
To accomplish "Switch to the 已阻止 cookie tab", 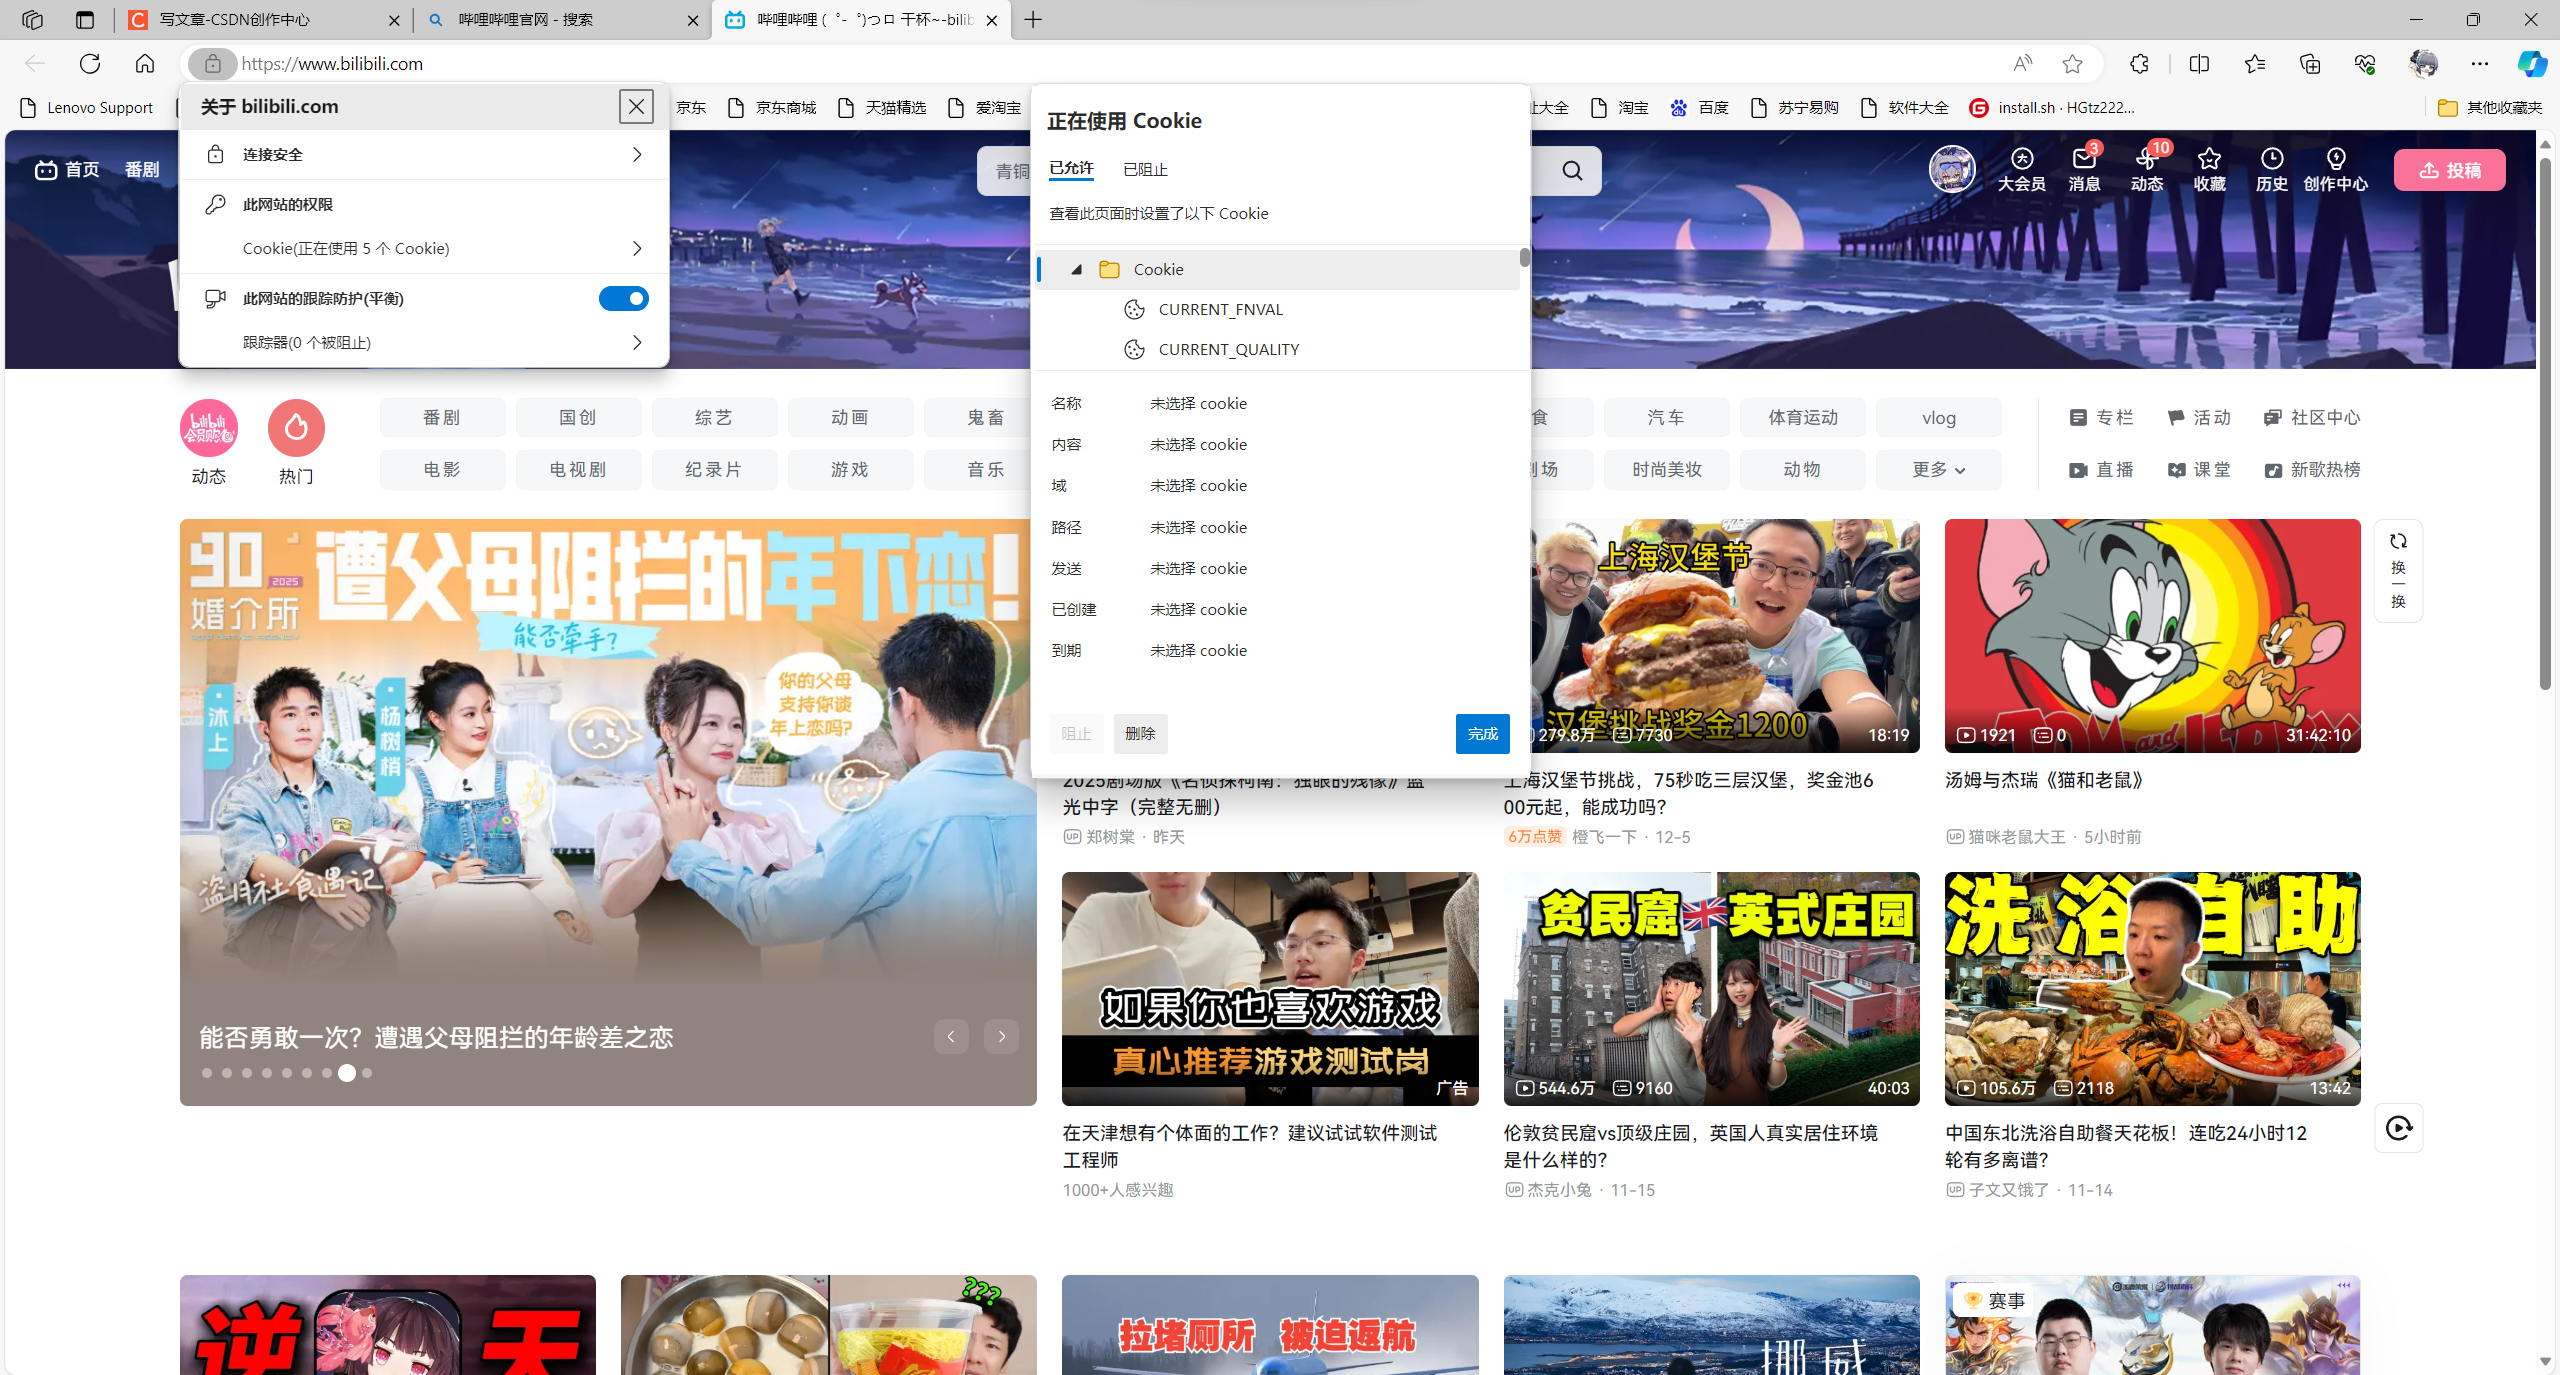I will point(1145,170).
